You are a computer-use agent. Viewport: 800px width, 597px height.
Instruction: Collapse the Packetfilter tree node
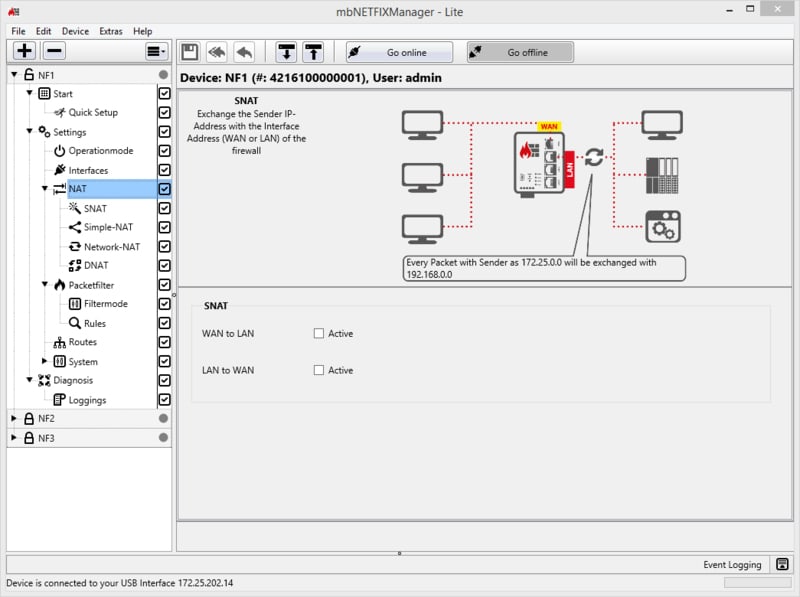[x=45, y=285]
